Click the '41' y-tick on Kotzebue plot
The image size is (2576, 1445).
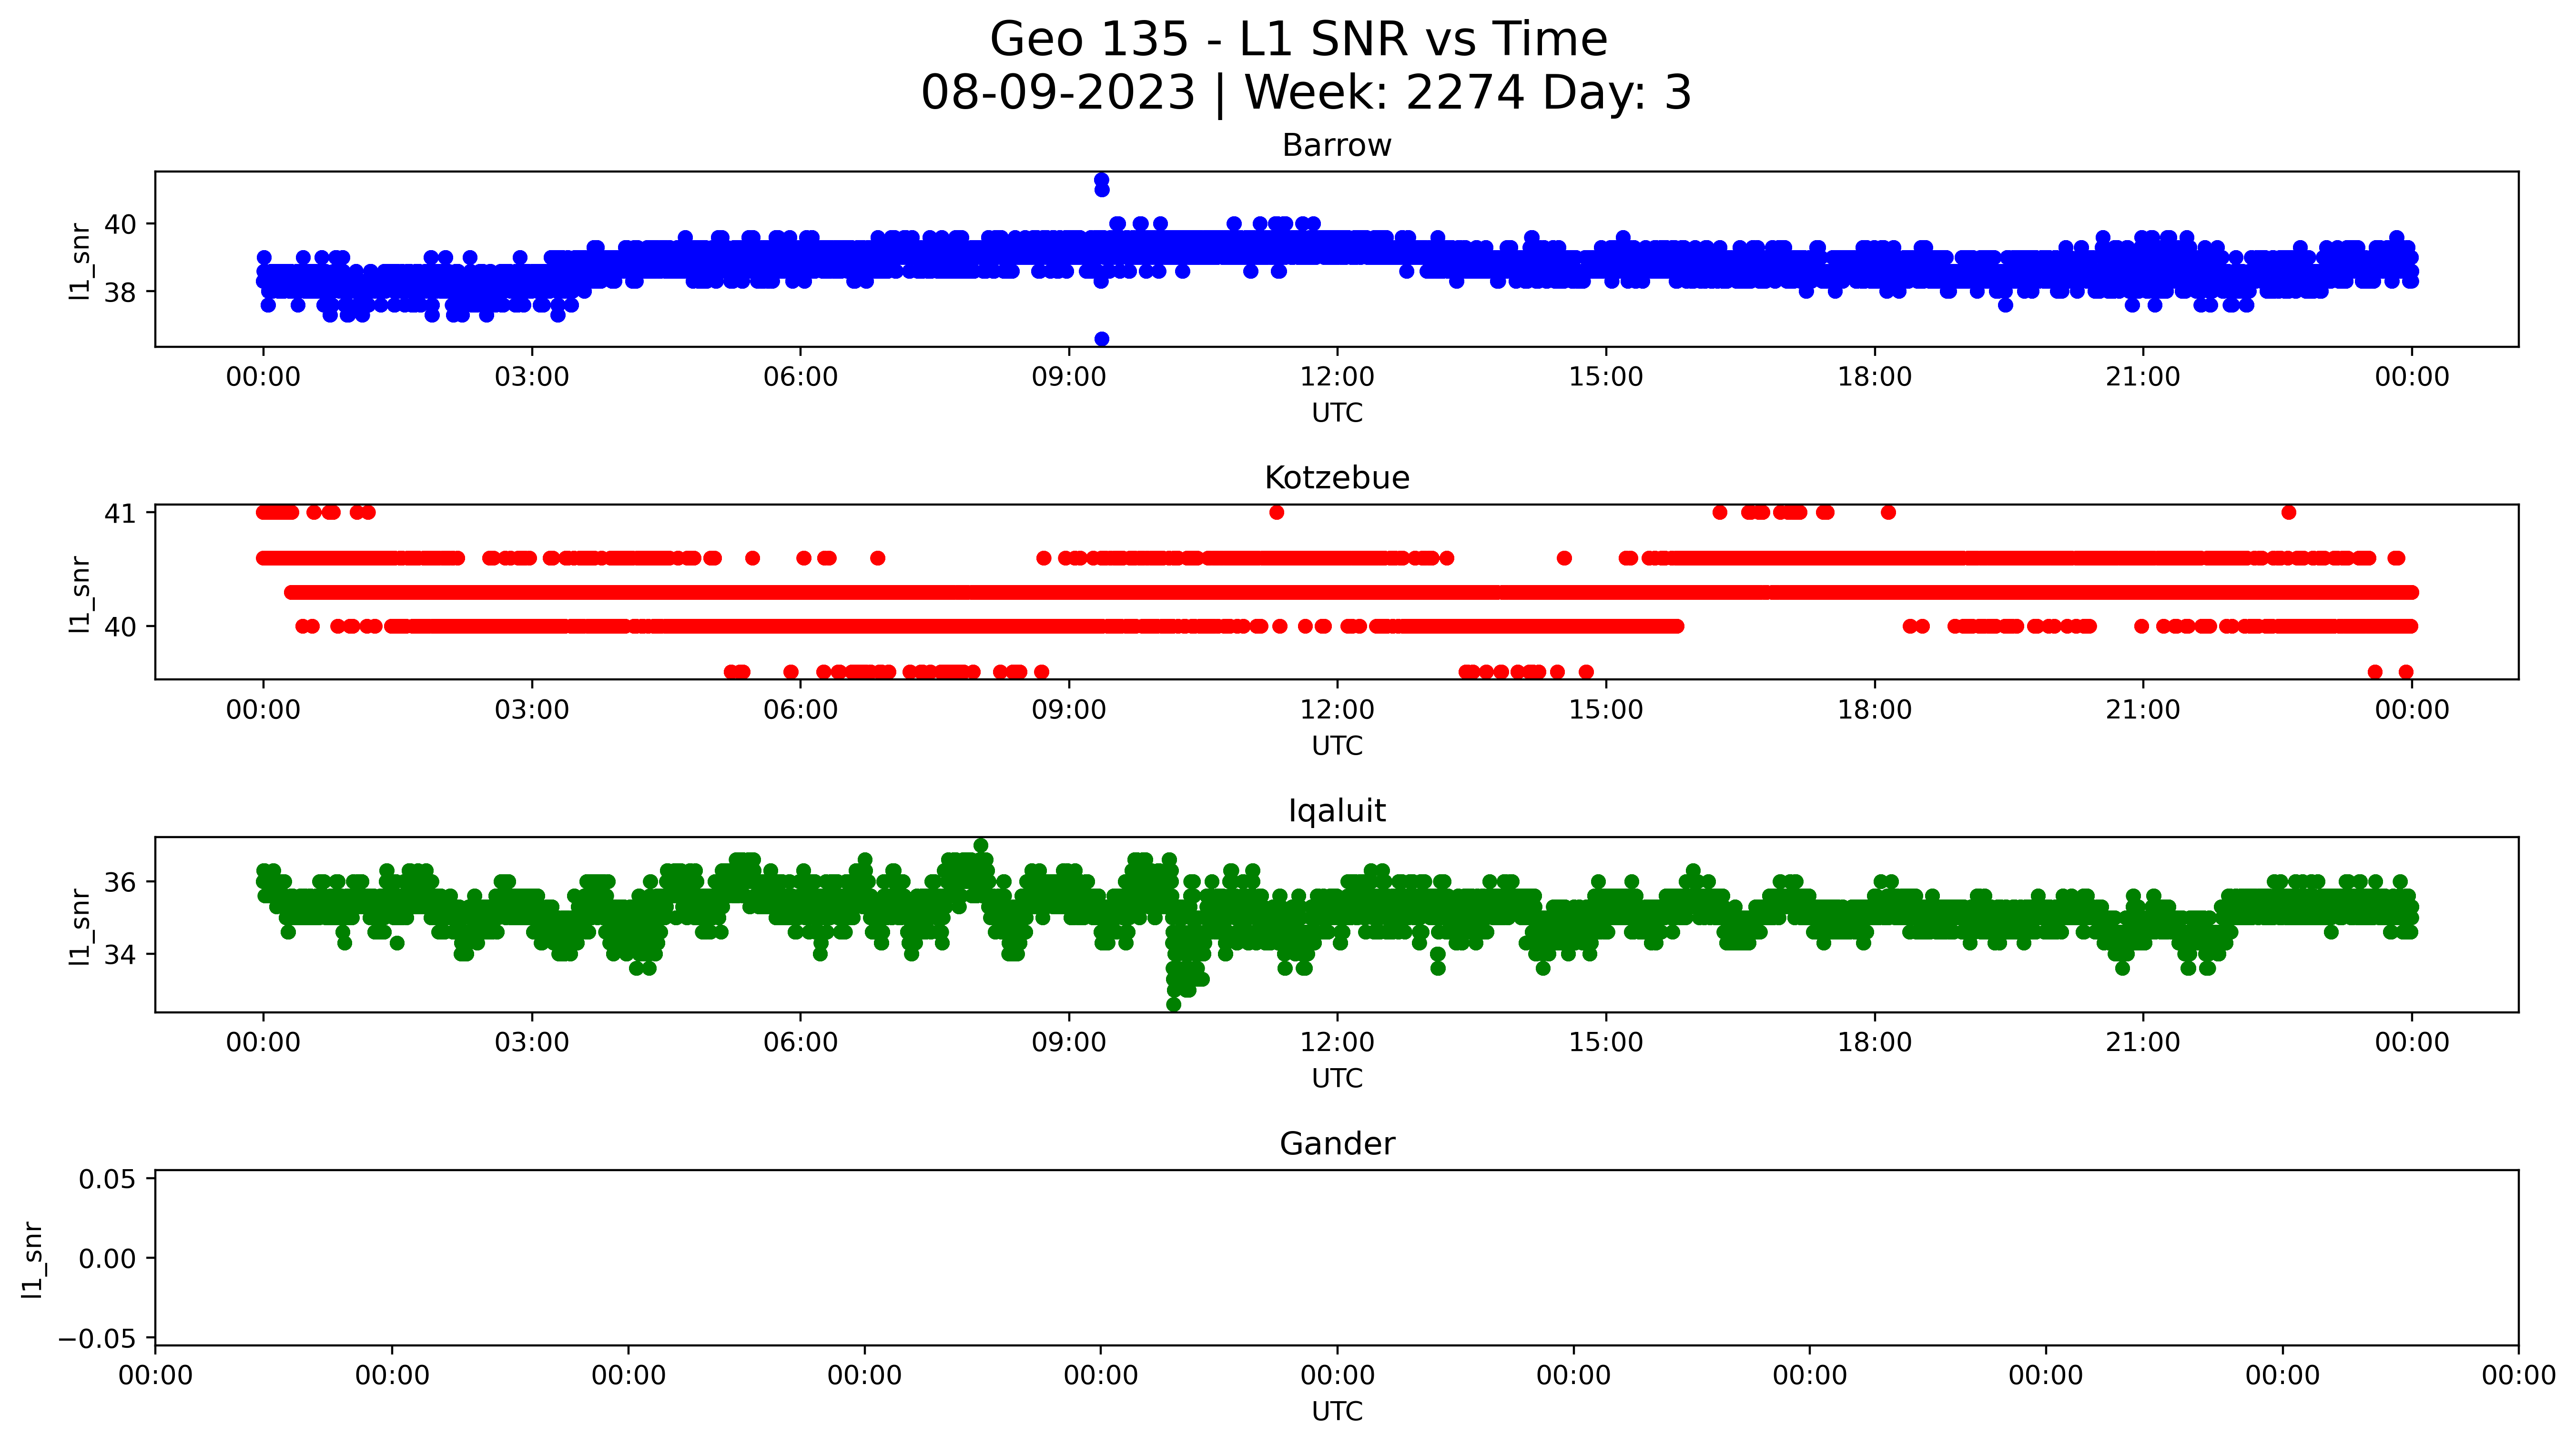120,514
